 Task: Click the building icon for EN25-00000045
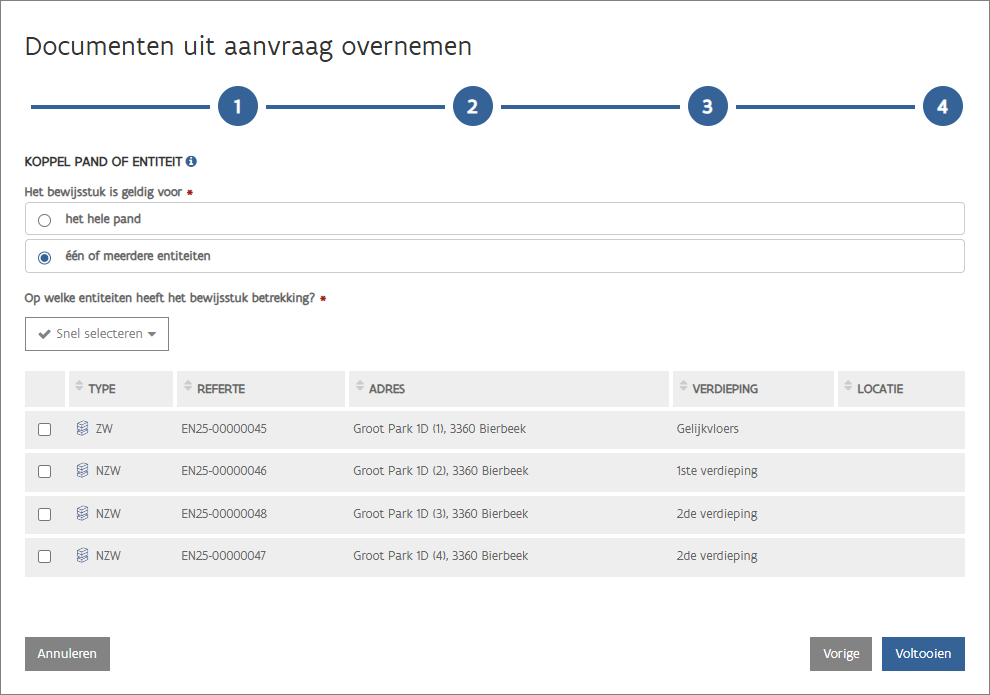[x=83, y=429]
